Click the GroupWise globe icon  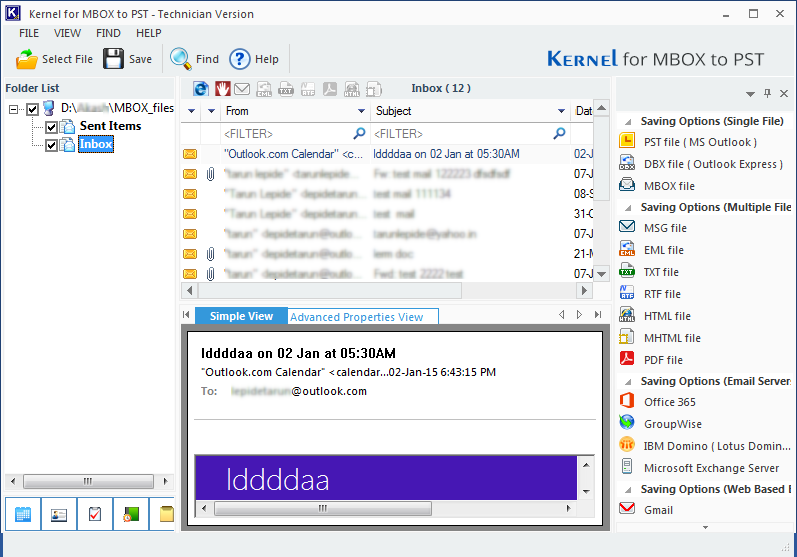[627, 423]
